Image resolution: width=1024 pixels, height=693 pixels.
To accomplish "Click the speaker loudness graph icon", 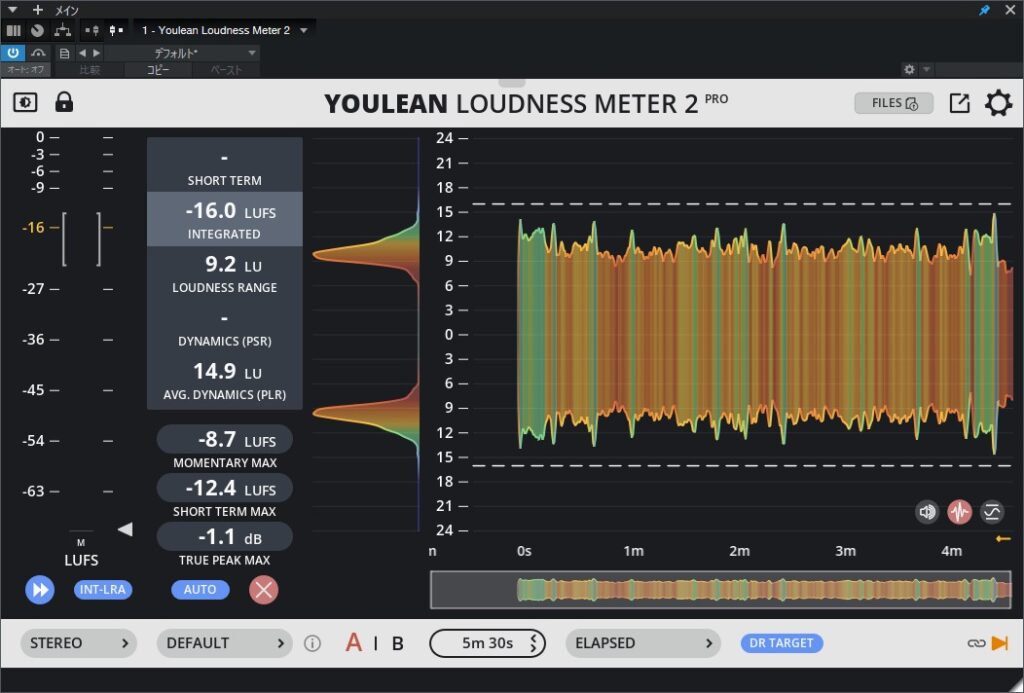I will tap(927, 512).
